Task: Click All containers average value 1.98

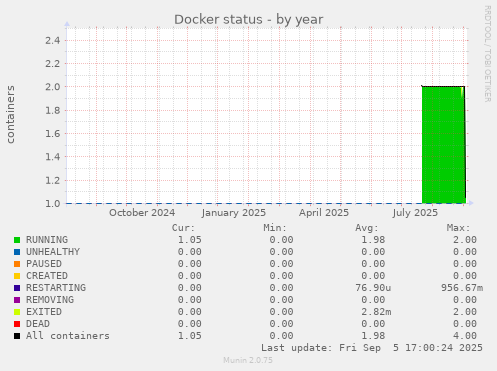Action: 373,336
